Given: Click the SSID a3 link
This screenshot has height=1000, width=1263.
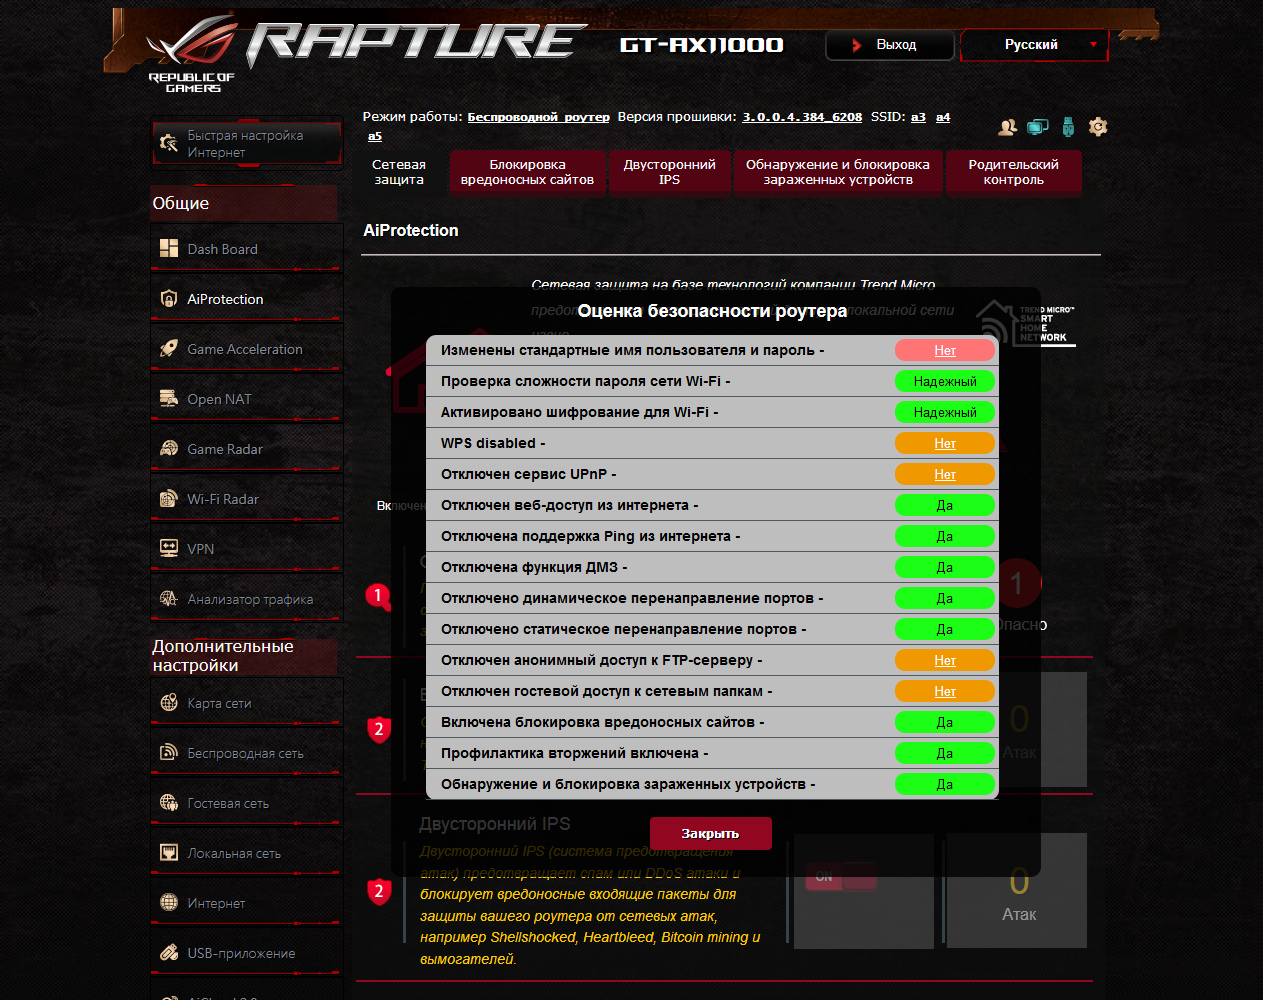Looking at the screenshot, I should pos(918,117).
